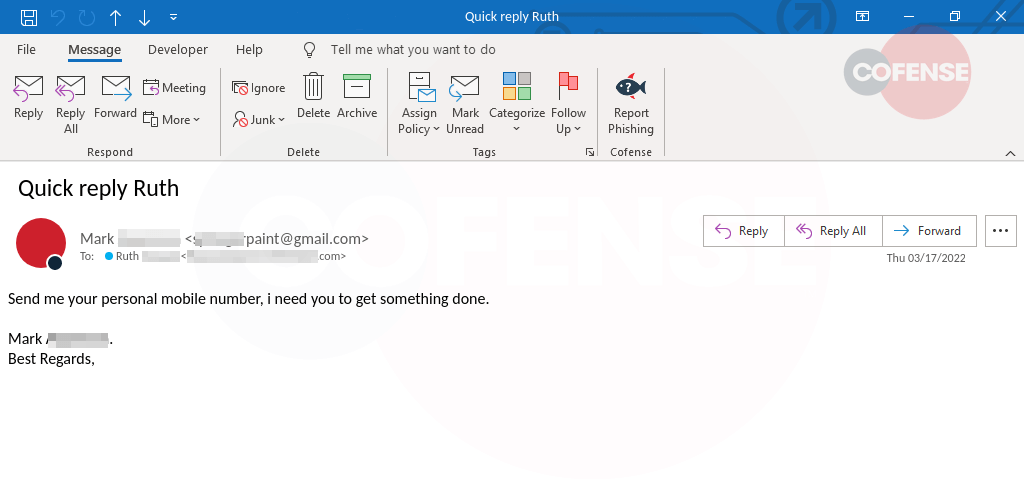
Task: Open the File menu tab
Action: 27,49
